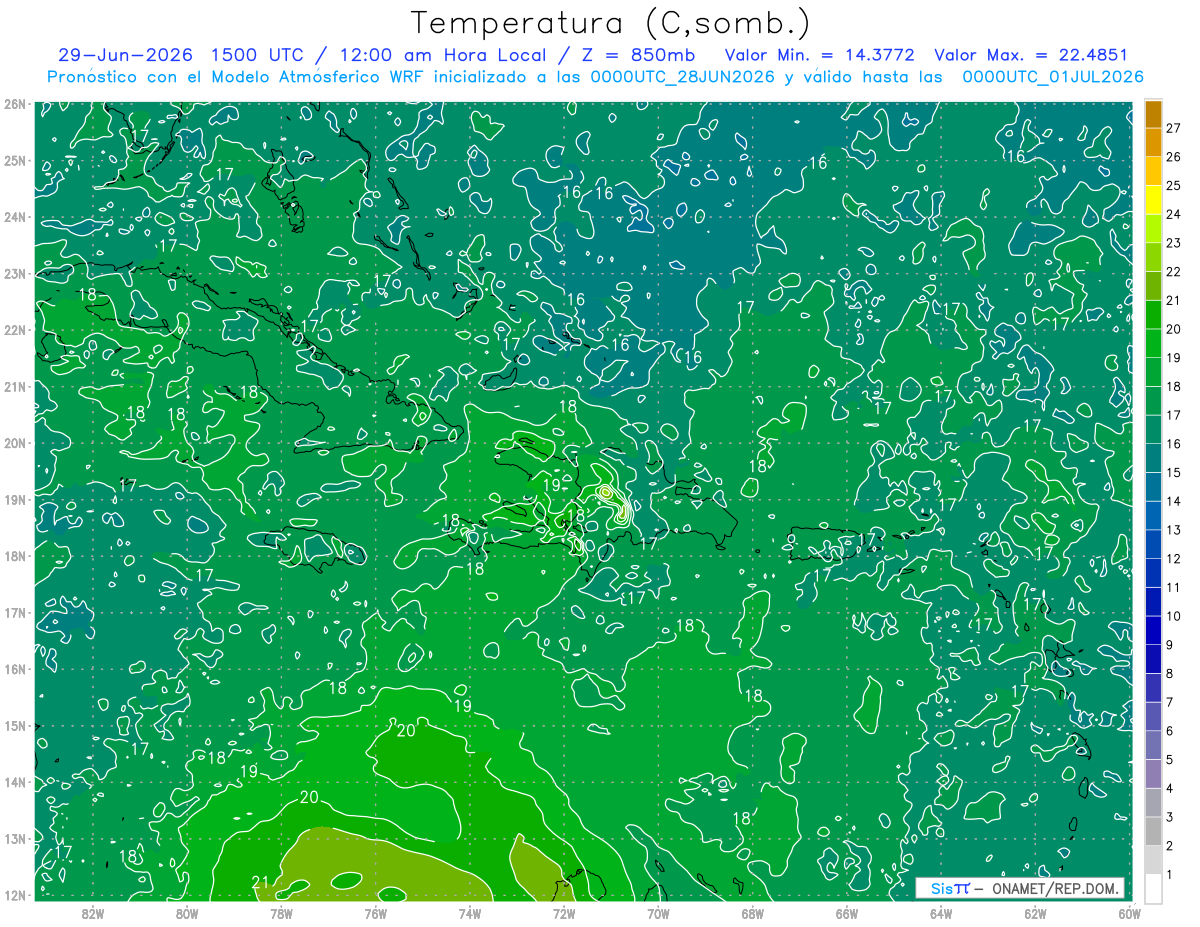Click the 14N latitude label
This screenshot has height=927, width=1200.
[15, 782]
